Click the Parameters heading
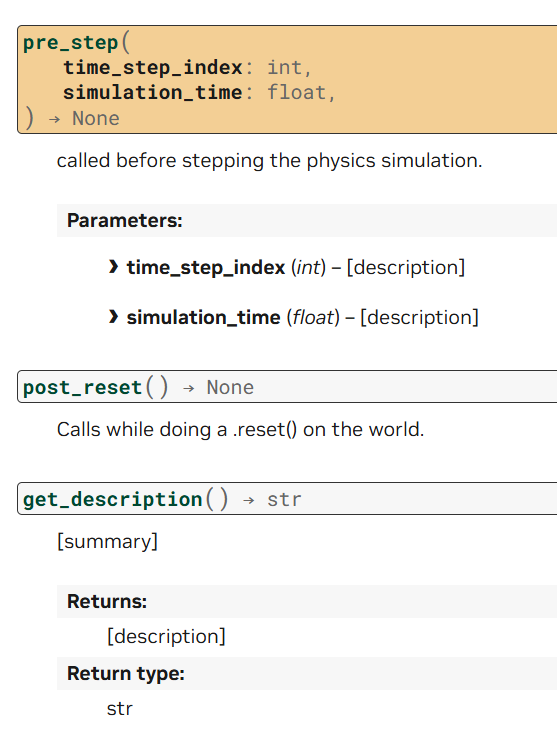Viewport: 557px width, 737px height. click(125, 220)
